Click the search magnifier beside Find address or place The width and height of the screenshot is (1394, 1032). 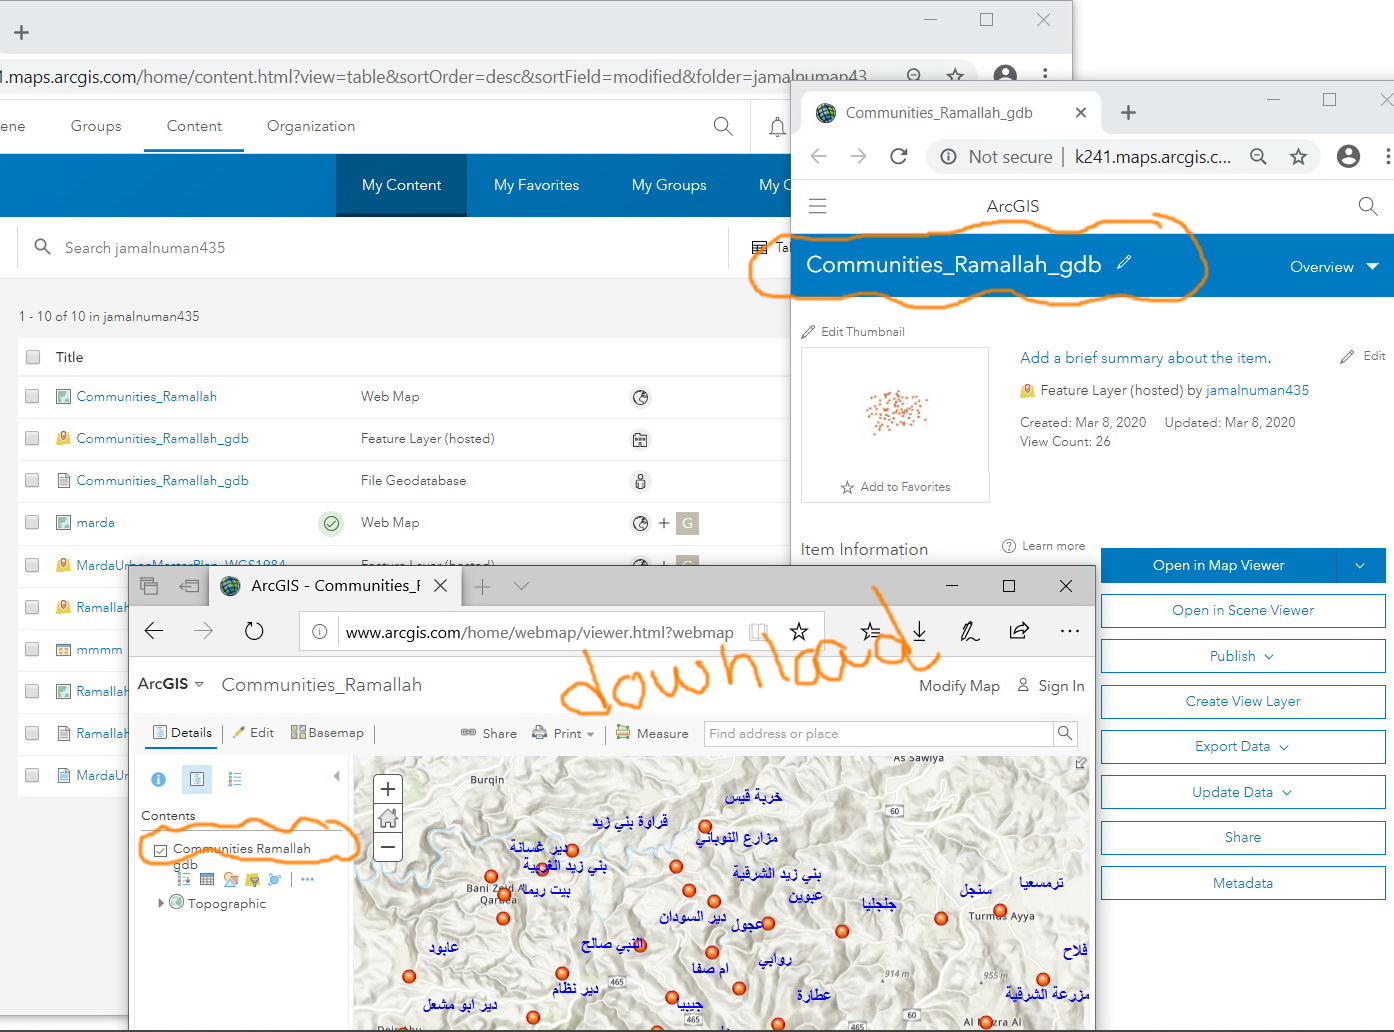tap(1065, 733)
